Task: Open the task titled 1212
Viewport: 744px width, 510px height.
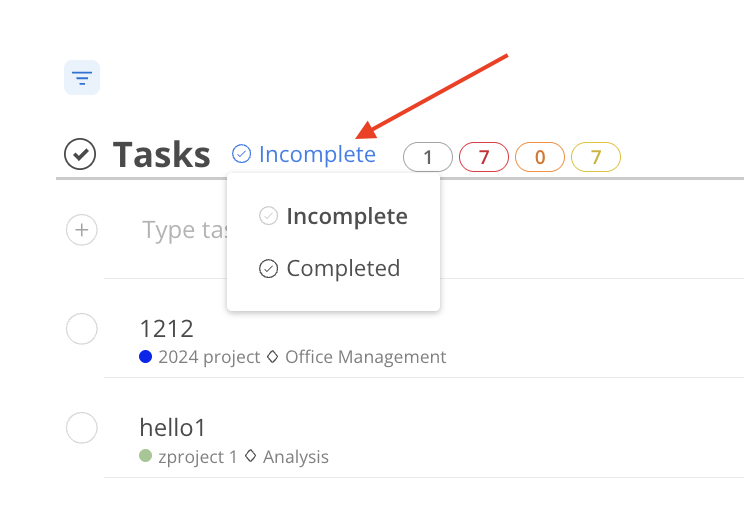Action: pyautogui.click(x=167, y=328)
